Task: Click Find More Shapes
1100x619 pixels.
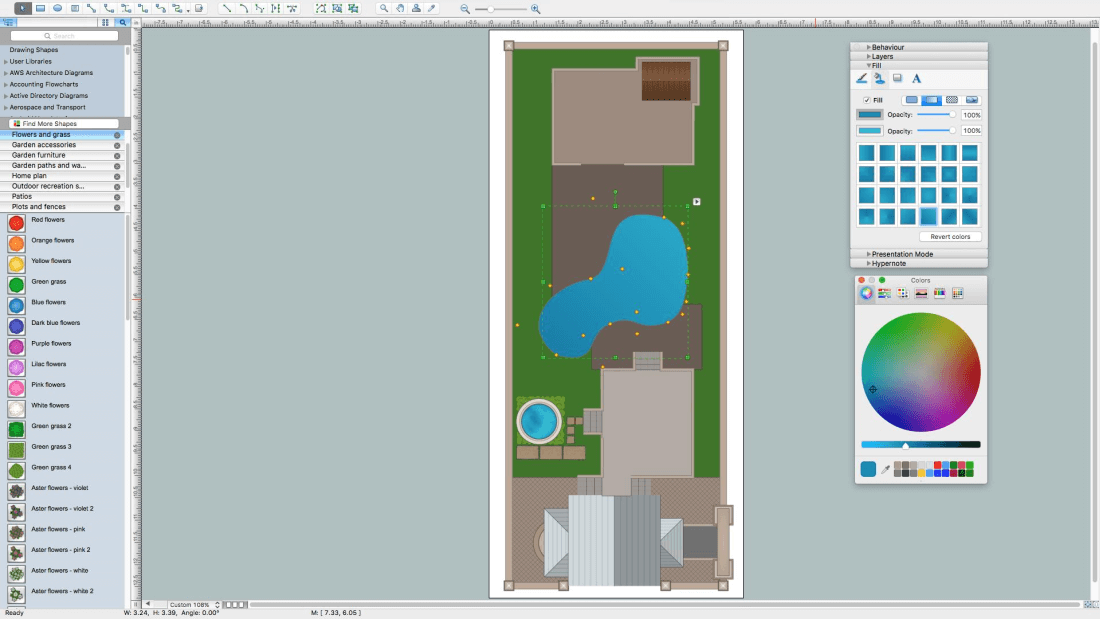Action: click(49, 124)
